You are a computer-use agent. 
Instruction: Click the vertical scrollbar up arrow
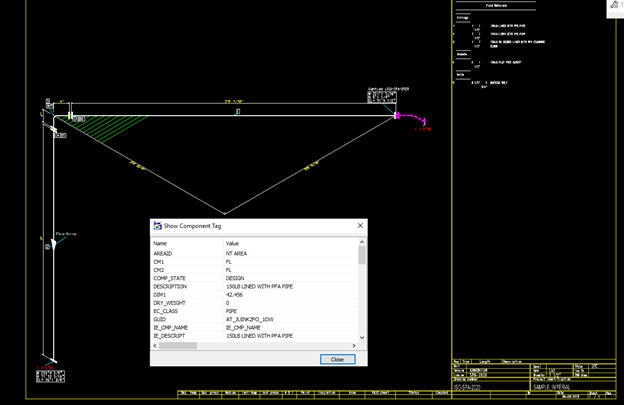click(362, 242)
